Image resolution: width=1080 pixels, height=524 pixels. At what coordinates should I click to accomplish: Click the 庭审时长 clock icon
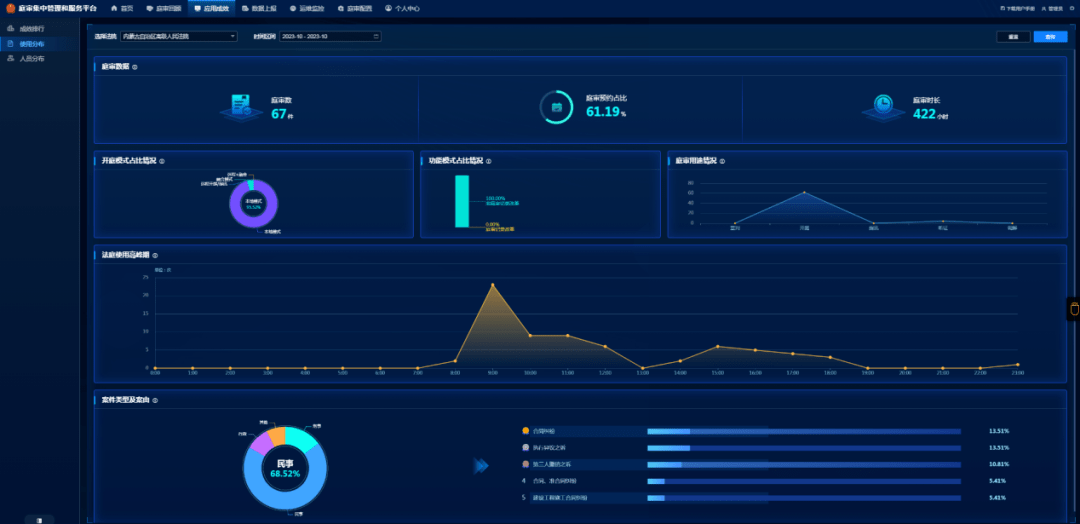[x=883, y=106]
